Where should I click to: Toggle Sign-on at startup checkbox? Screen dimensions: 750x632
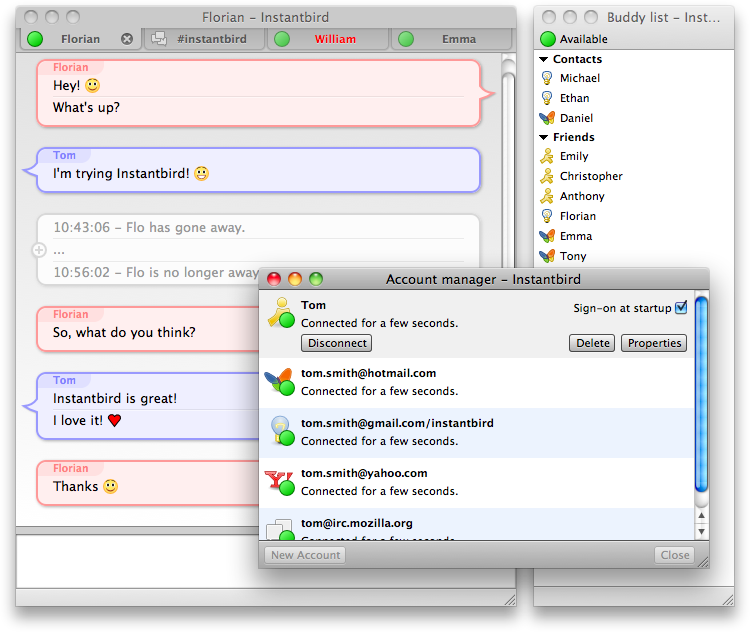click(681, 308)
